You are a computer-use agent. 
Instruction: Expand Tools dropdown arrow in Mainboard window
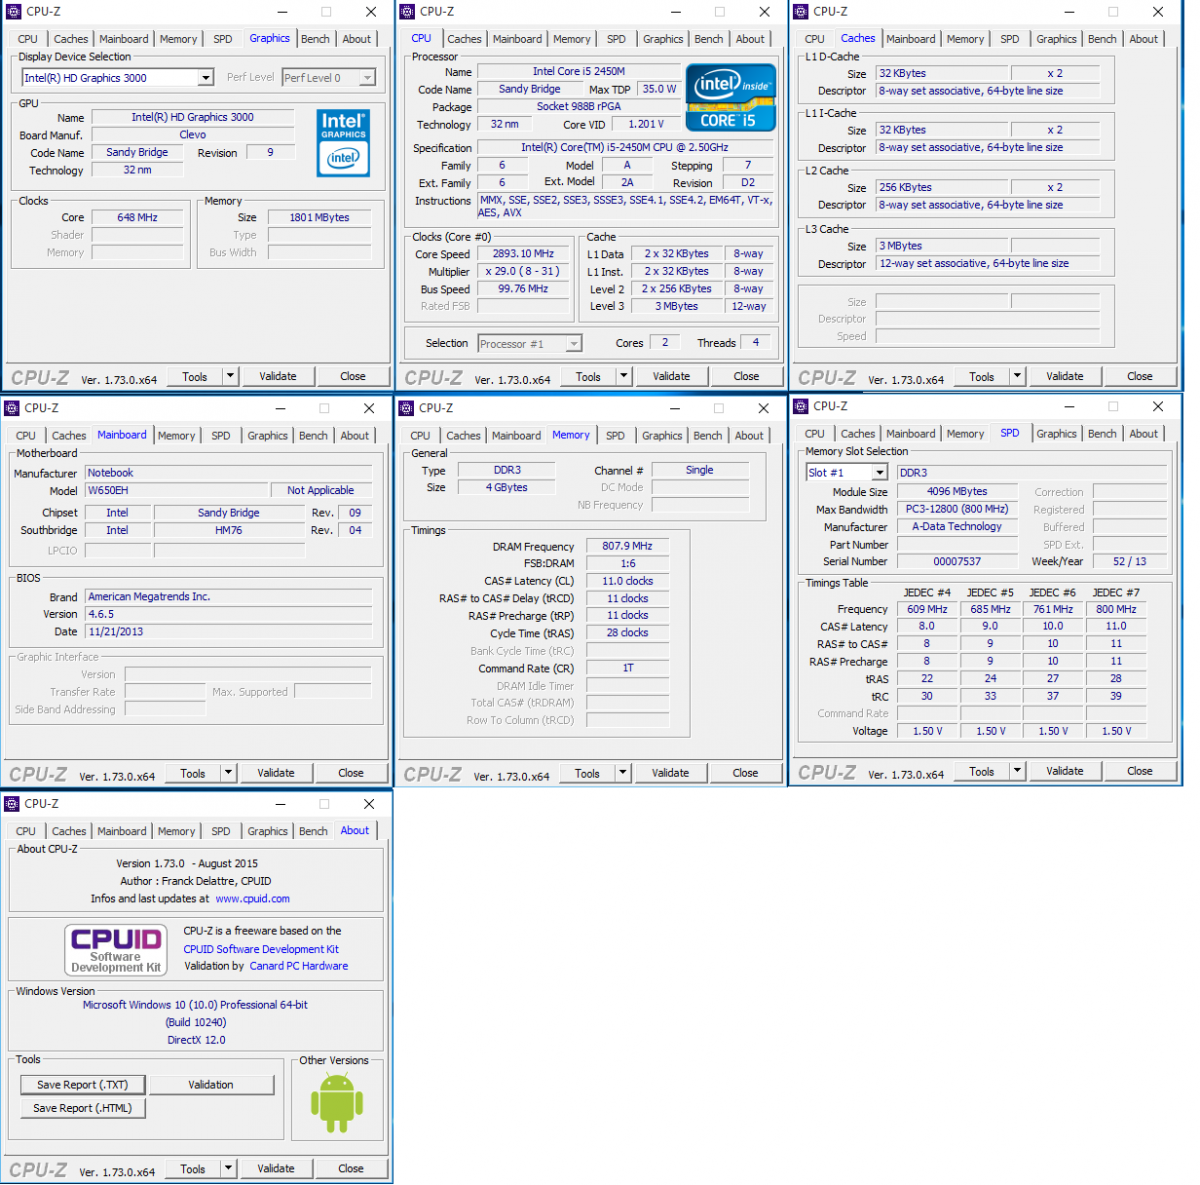point(228,773)
